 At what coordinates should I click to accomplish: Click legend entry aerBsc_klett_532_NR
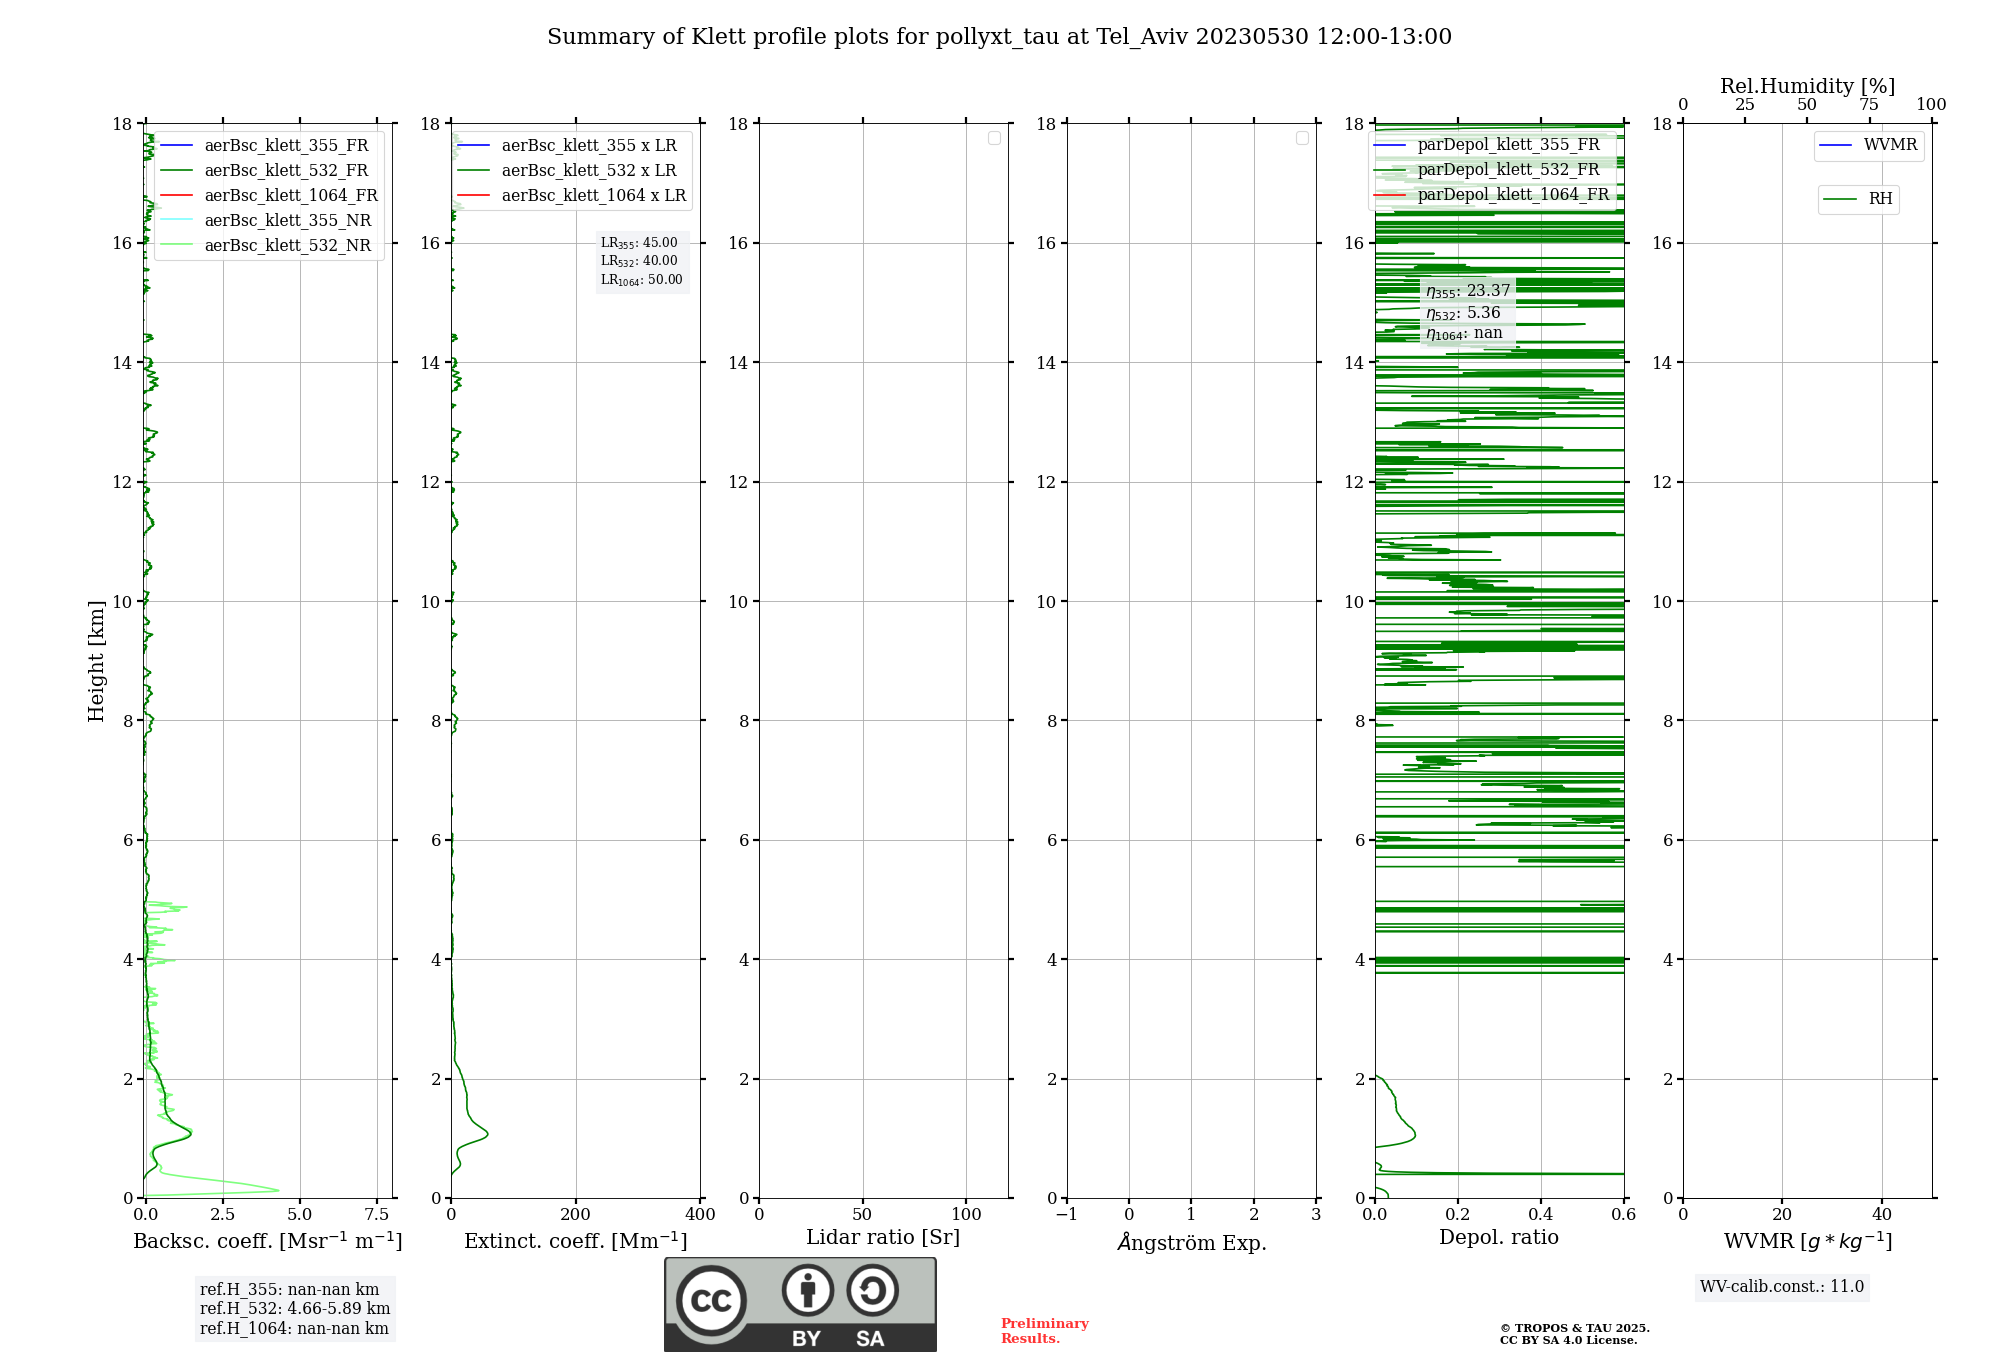266,245
